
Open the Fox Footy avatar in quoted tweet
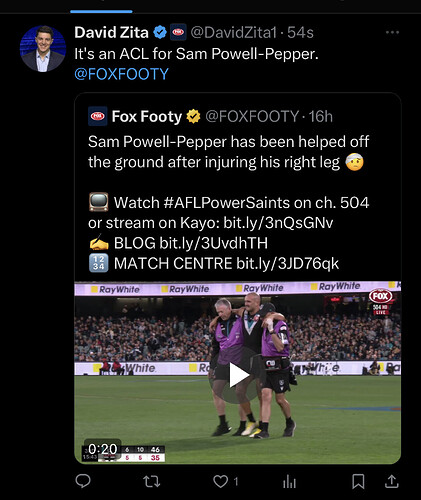pos(98,116)
